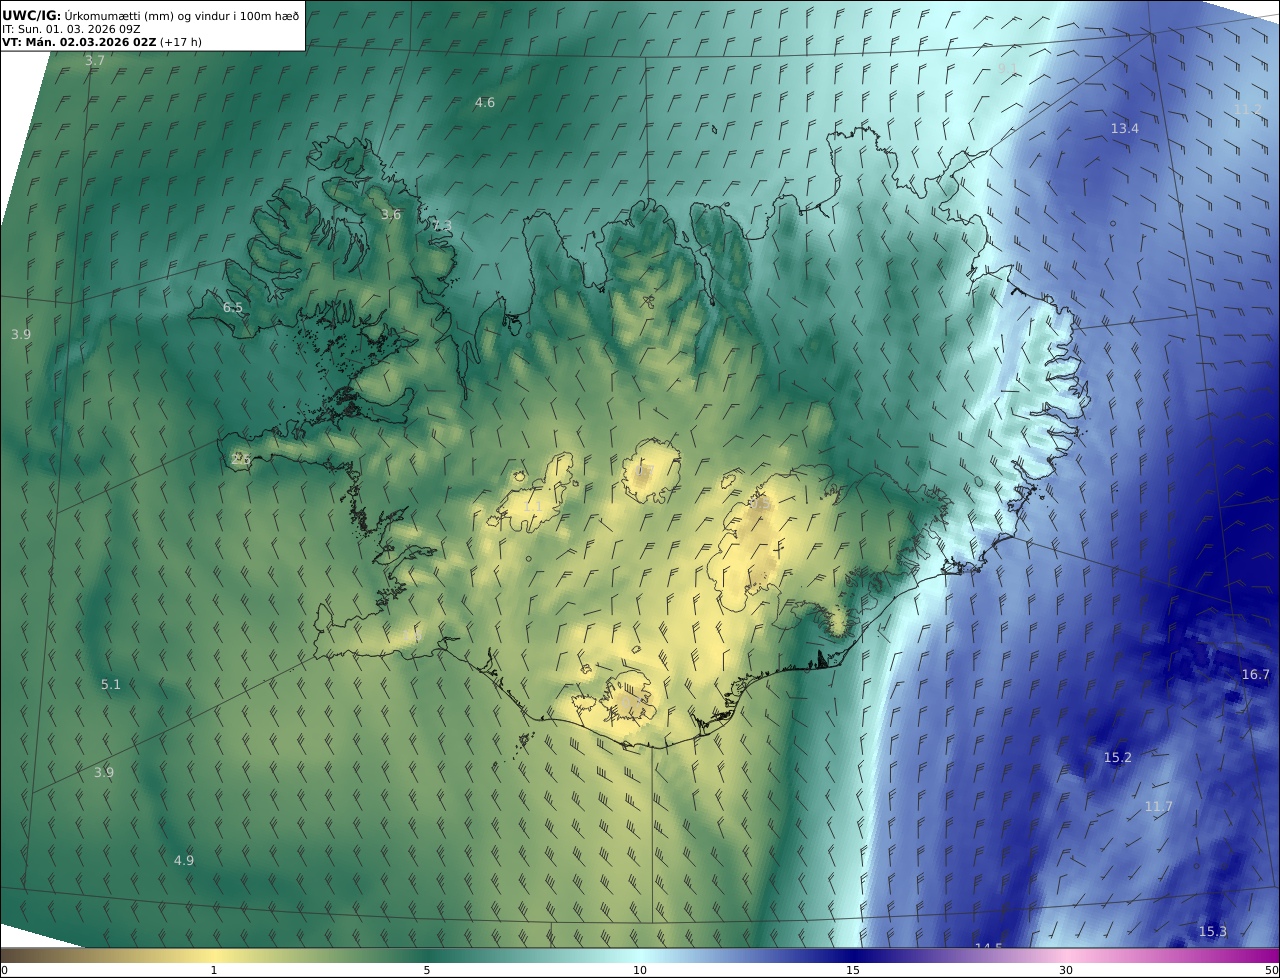Click the 11.2 precipitation value label
The width and height of the screenshot is (1280, 978).
1248,109
